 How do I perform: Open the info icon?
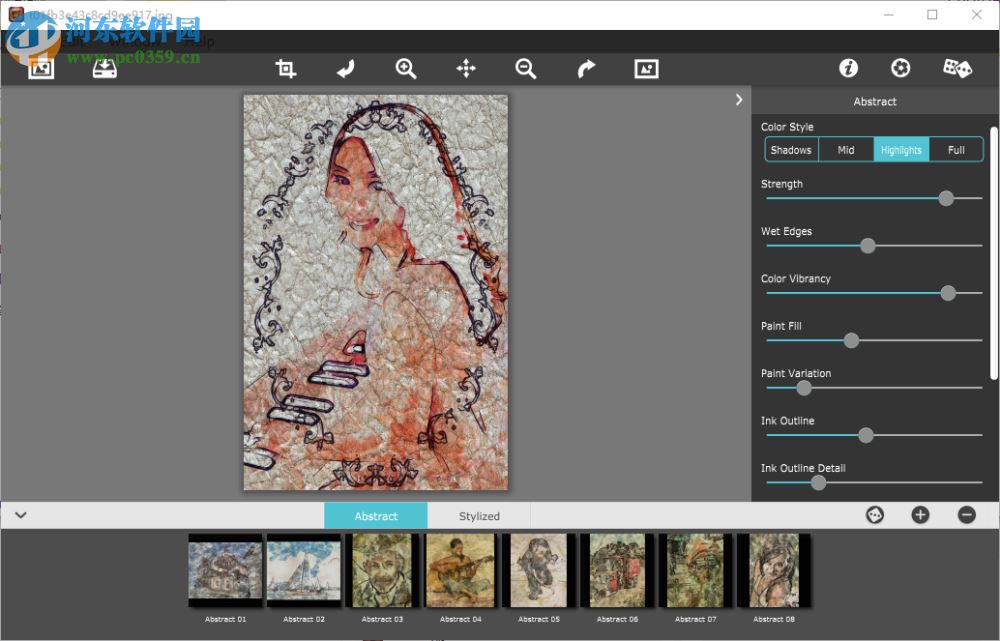pyautogui.click(x=848, y=68)
